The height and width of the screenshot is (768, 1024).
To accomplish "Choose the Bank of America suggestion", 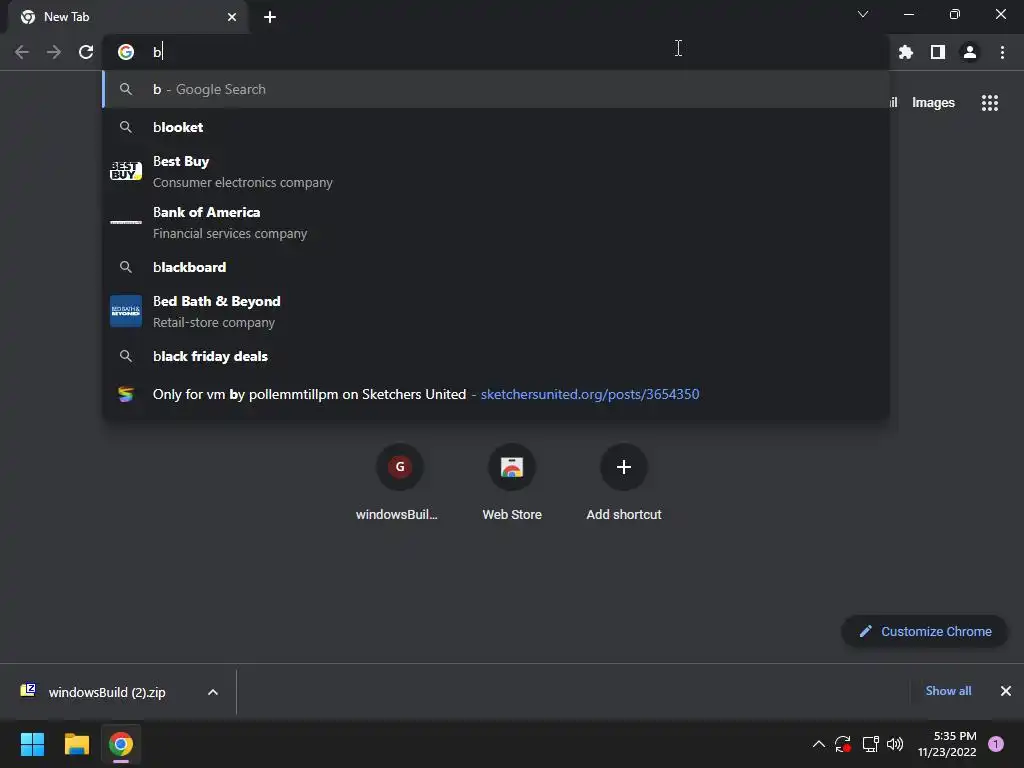I will (x=496, y=222).
